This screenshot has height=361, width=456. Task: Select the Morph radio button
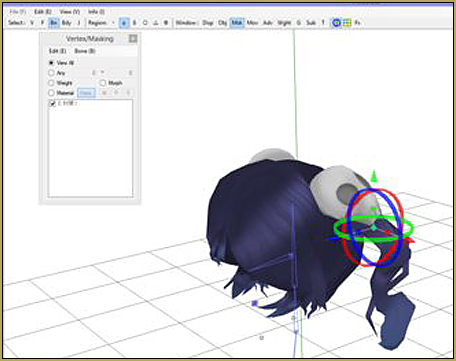tap(103, 83)
